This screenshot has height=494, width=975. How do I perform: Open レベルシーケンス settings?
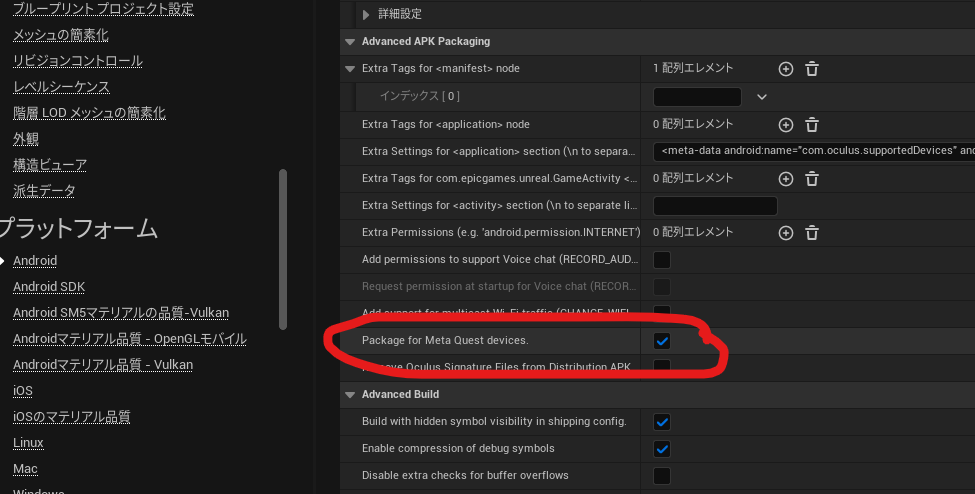click(61, 87)
